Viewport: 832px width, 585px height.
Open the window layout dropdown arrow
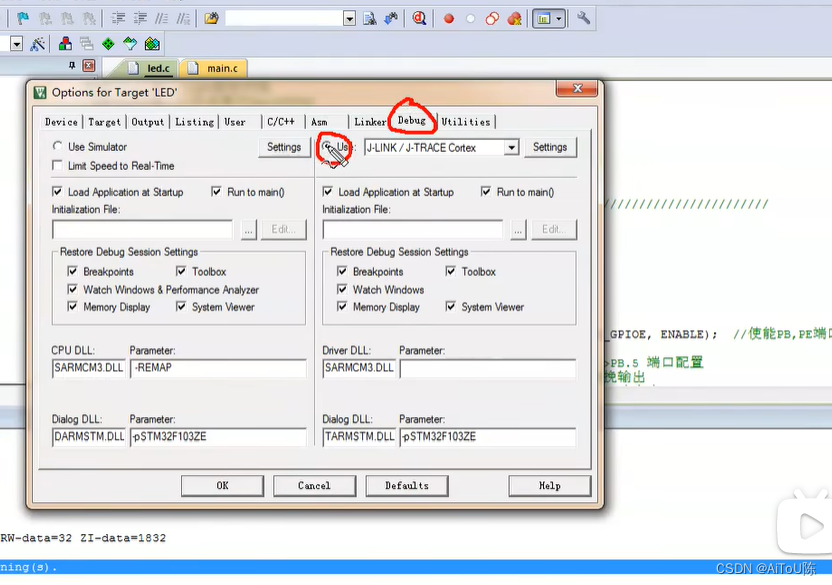coord(559,19)
